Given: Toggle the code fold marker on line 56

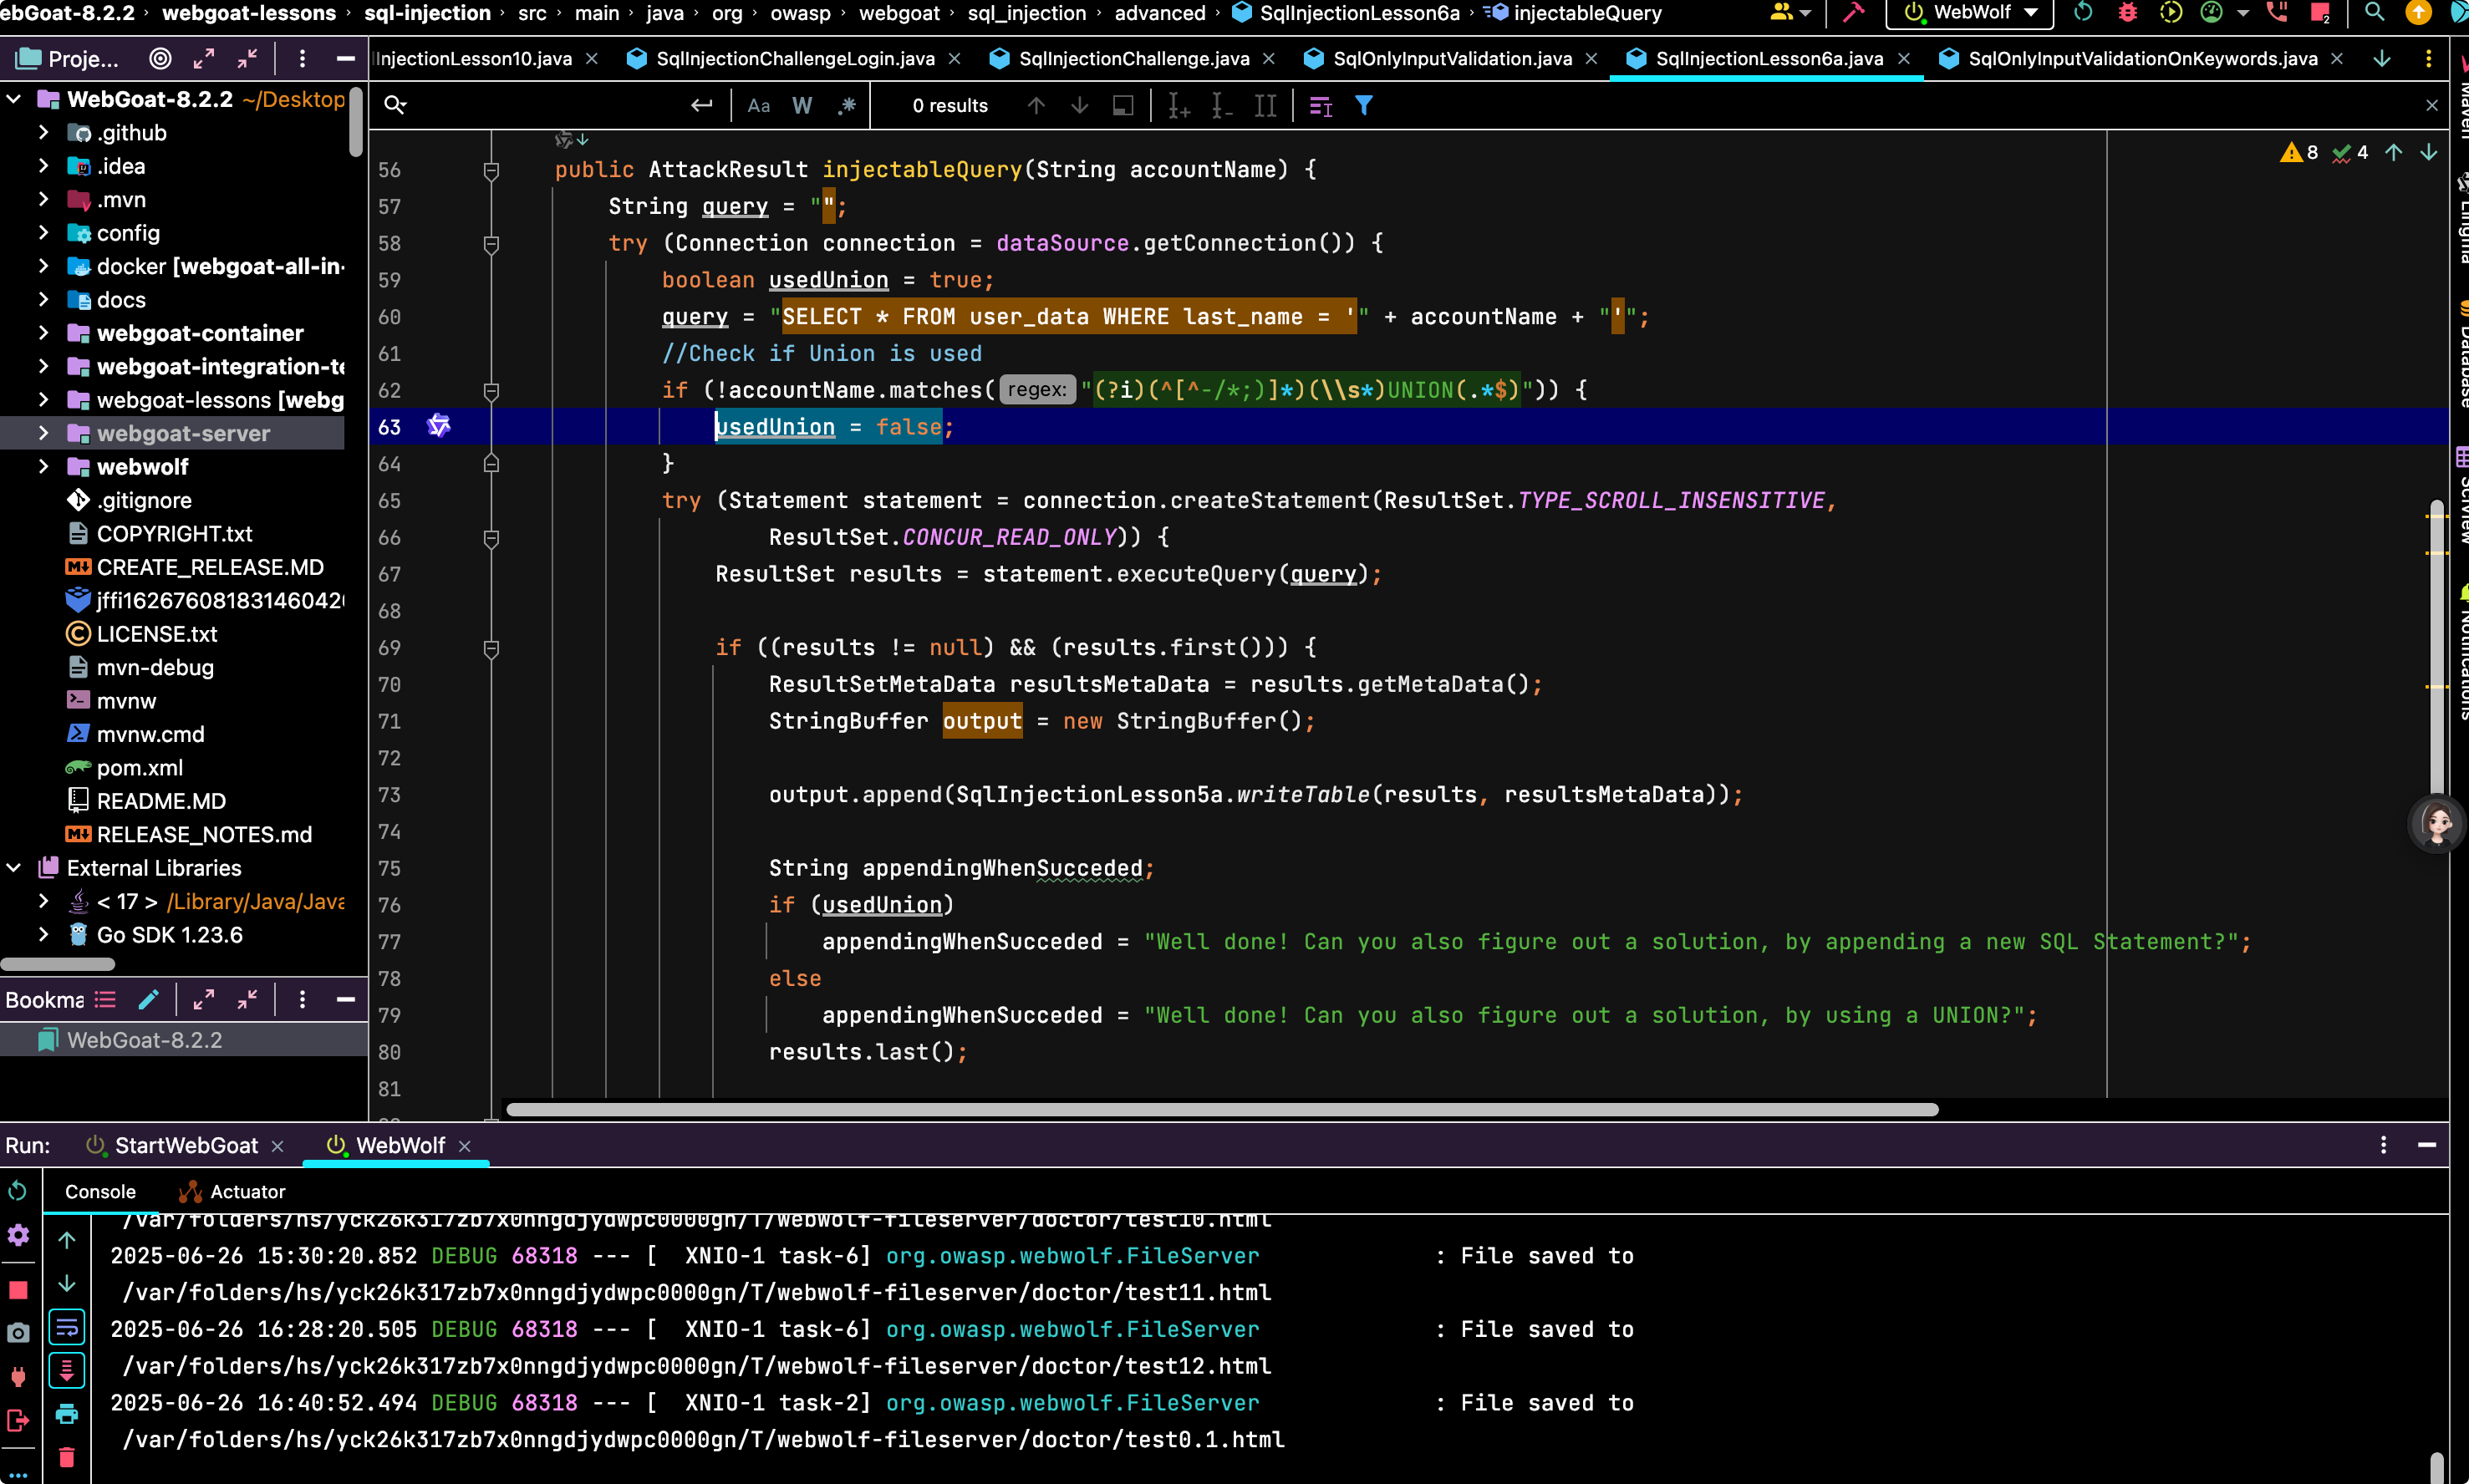Looking at the screenshot, I should [x=491, y=171].
